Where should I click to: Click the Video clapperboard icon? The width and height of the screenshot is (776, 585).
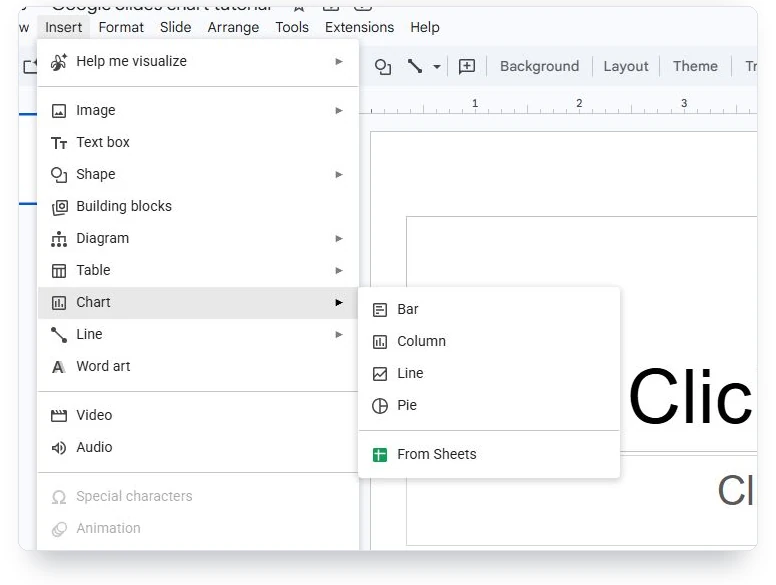pos(59,416)
